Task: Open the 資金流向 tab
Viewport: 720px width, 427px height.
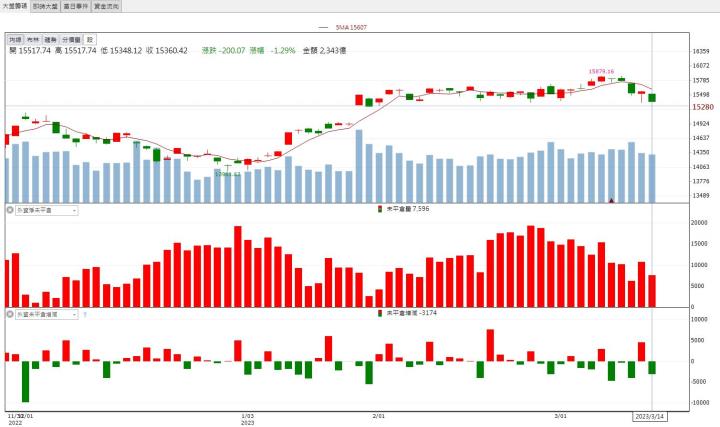Action: click(106, 6)
